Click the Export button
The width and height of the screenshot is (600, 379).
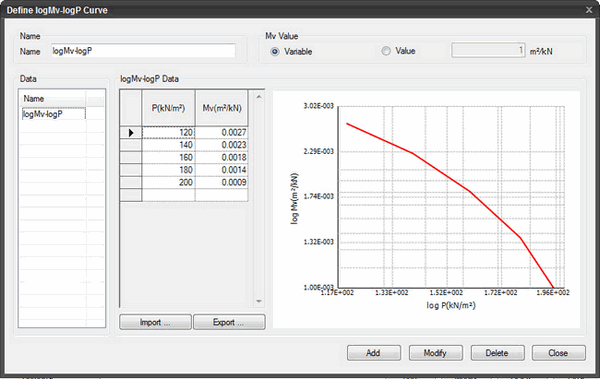pos(229,322)
